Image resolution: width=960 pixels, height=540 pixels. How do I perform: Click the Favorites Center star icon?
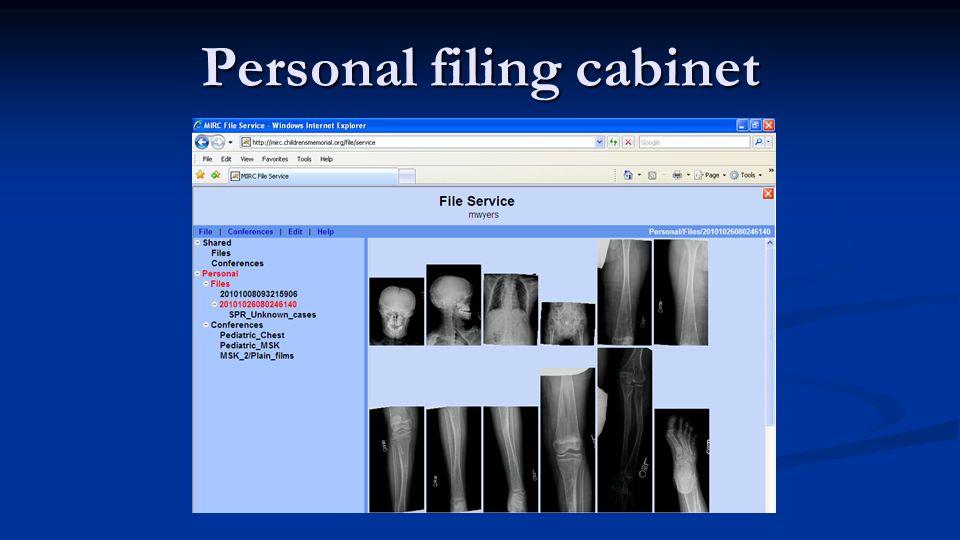pos(200,175)
